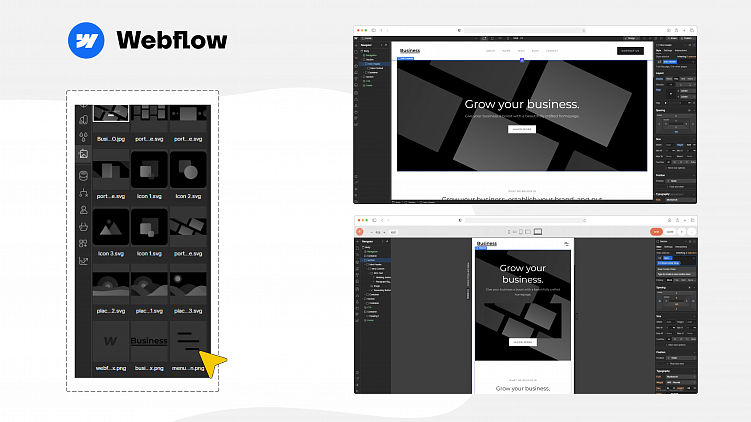Screen dimensions: 751x422
Task: Open Settings tab in top window panel
Action: point(668,50)
